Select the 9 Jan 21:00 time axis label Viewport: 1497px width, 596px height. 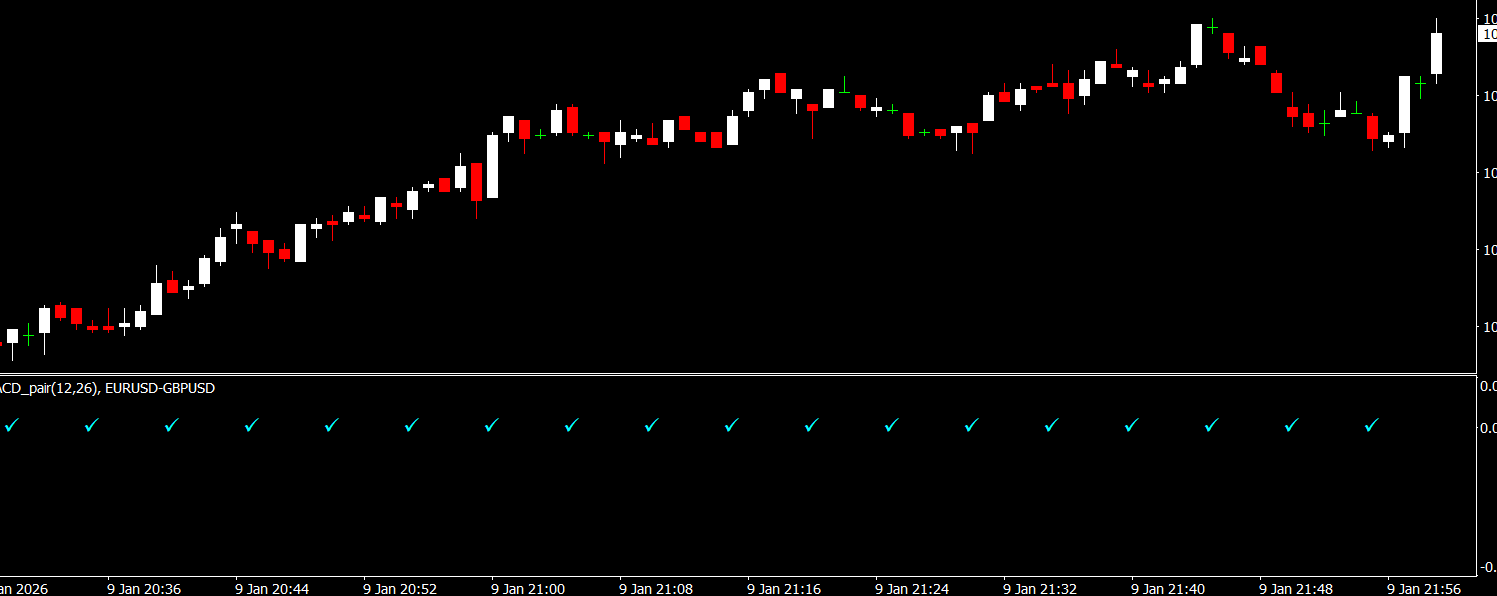[x=528, y=588]
